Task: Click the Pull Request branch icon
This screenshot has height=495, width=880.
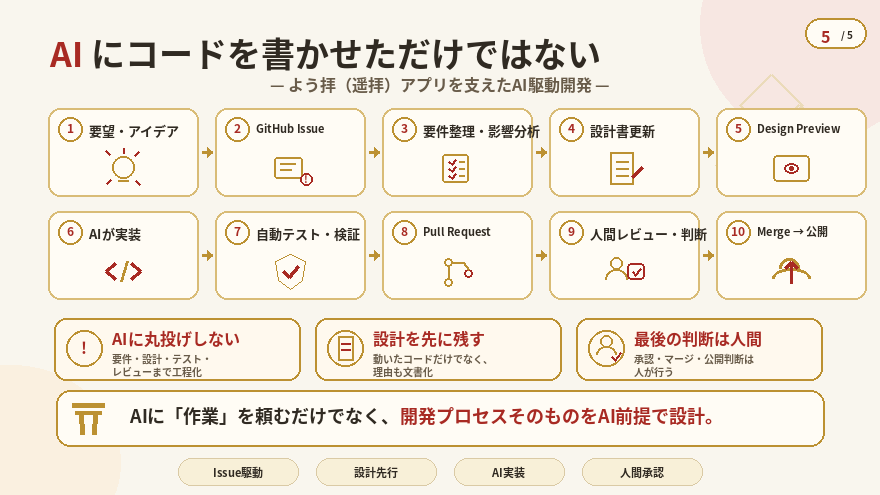Action: click(x=458, y=272)
